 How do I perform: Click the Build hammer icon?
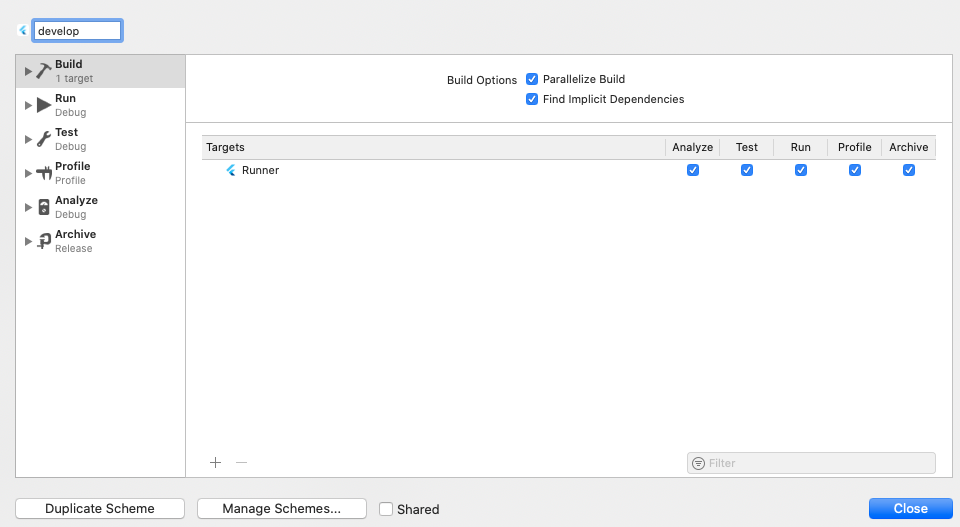44,71
